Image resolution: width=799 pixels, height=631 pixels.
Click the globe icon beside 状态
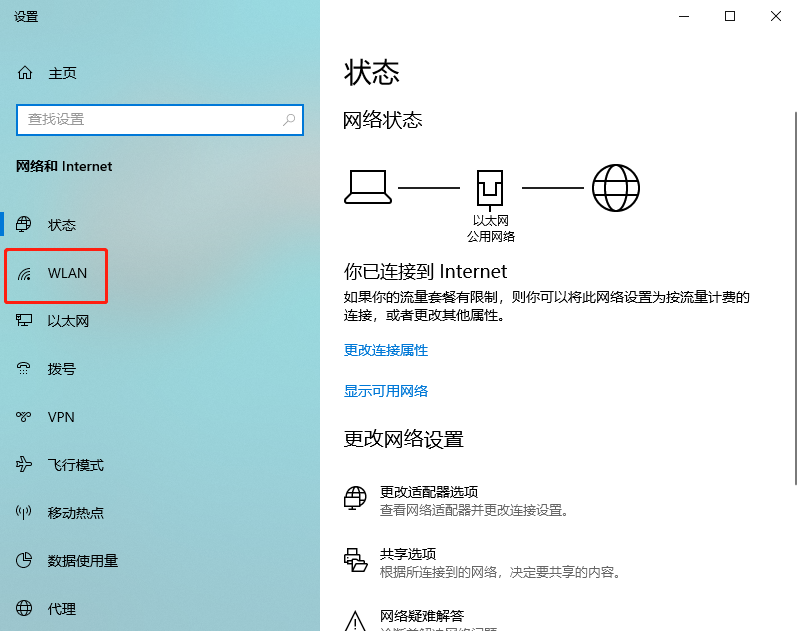coord(25,225)
